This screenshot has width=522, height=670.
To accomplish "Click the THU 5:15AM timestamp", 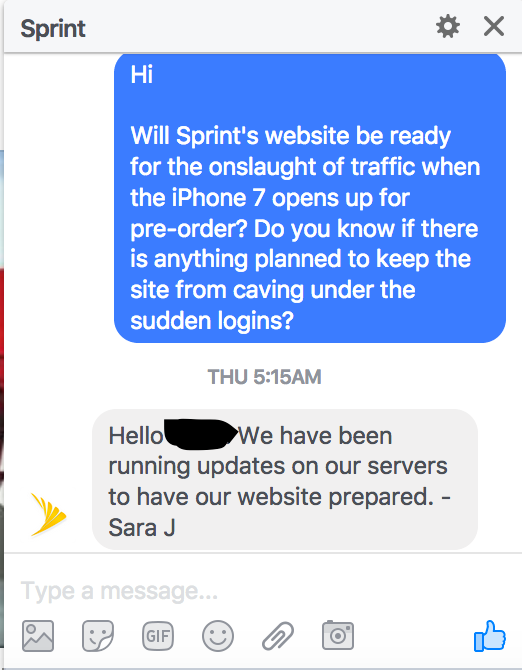I will click(x=264, y=377).
